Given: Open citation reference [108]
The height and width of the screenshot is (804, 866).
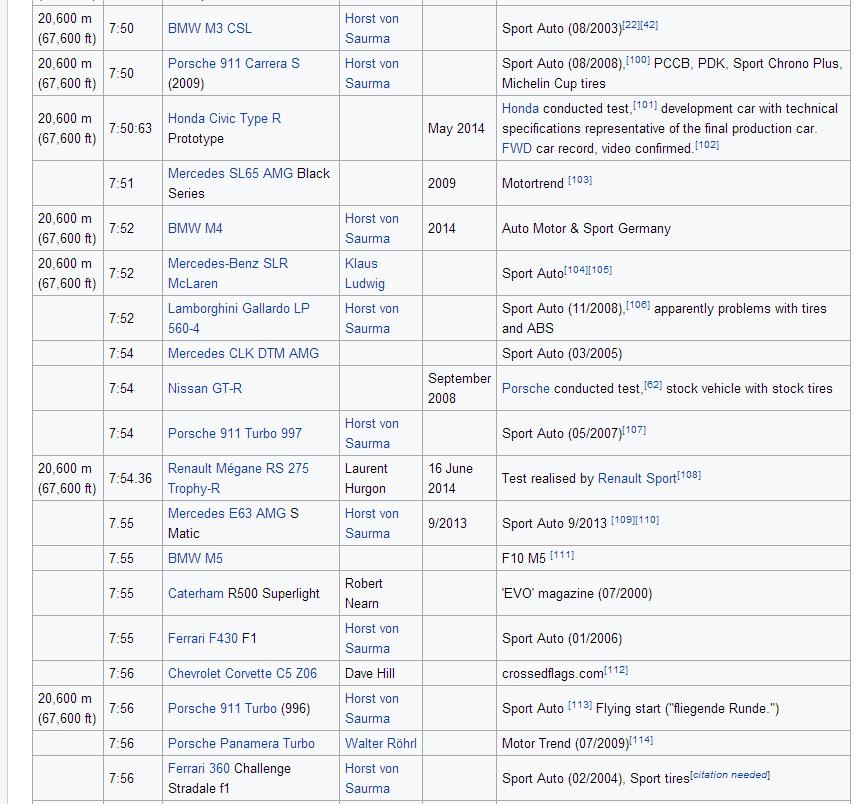Looking at the screenshot, I should click(x=689, y=475).
